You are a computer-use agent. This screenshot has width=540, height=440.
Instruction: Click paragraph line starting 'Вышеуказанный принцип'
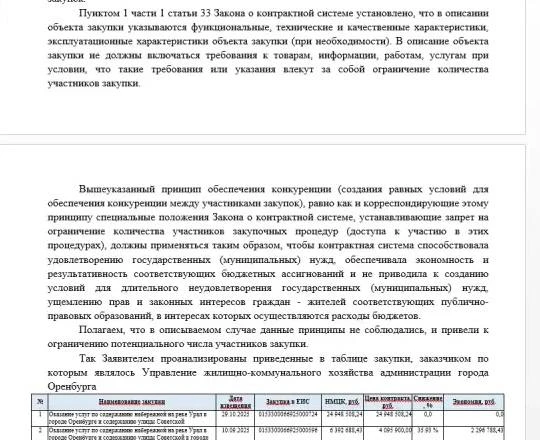tap(284, 189)
